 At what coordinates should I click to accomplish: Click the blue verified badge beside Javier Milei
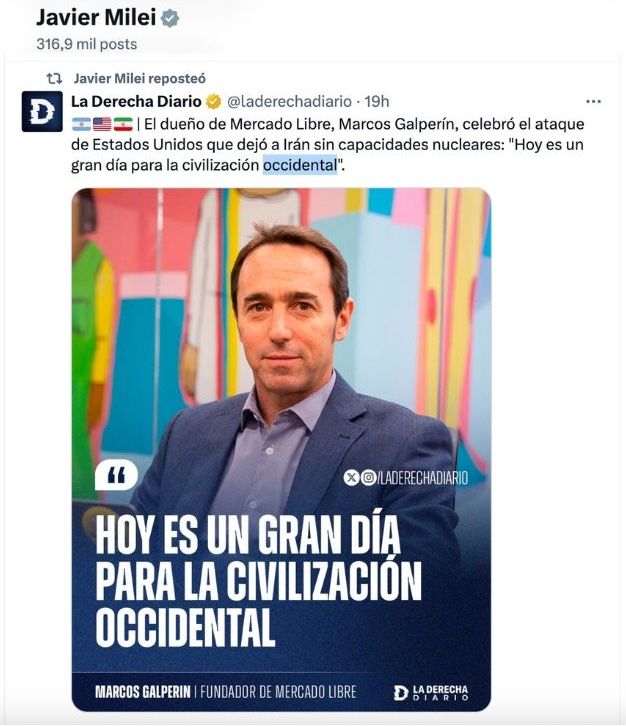click(170, 19)
